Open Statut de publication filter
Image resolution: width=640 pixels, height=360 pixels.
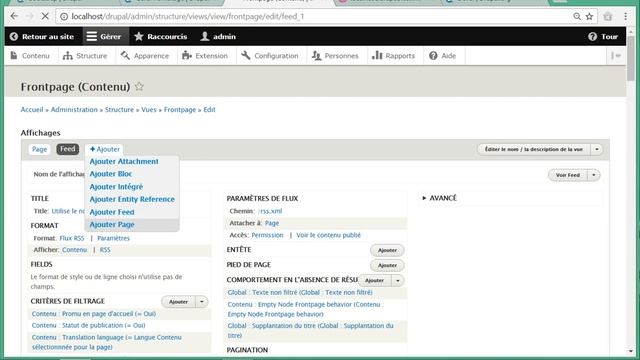pos(89,325)
